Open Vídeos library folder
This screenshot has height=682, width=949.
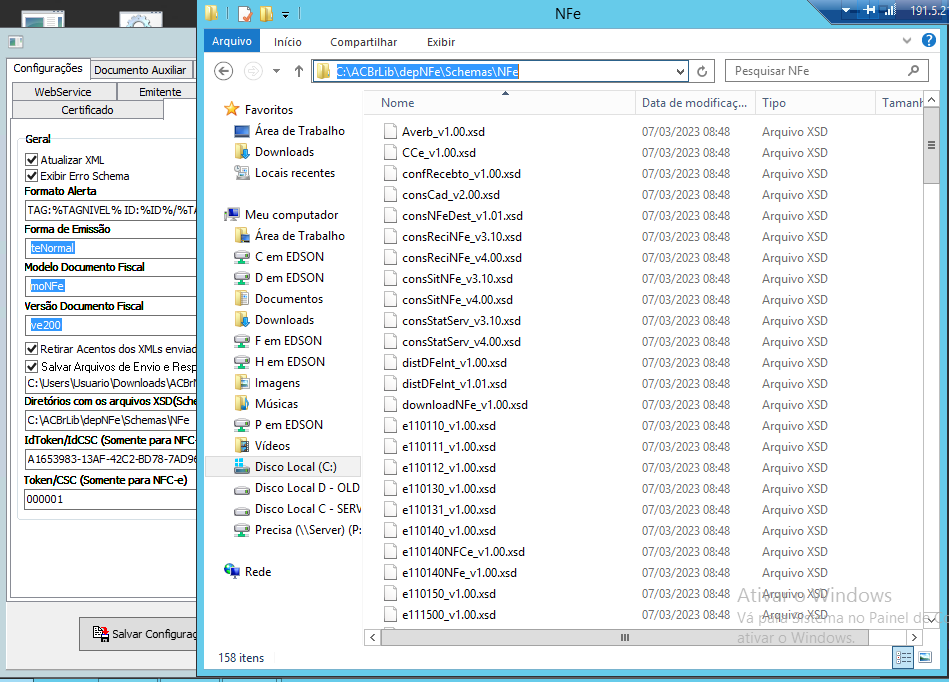click(x=262, y=446)
